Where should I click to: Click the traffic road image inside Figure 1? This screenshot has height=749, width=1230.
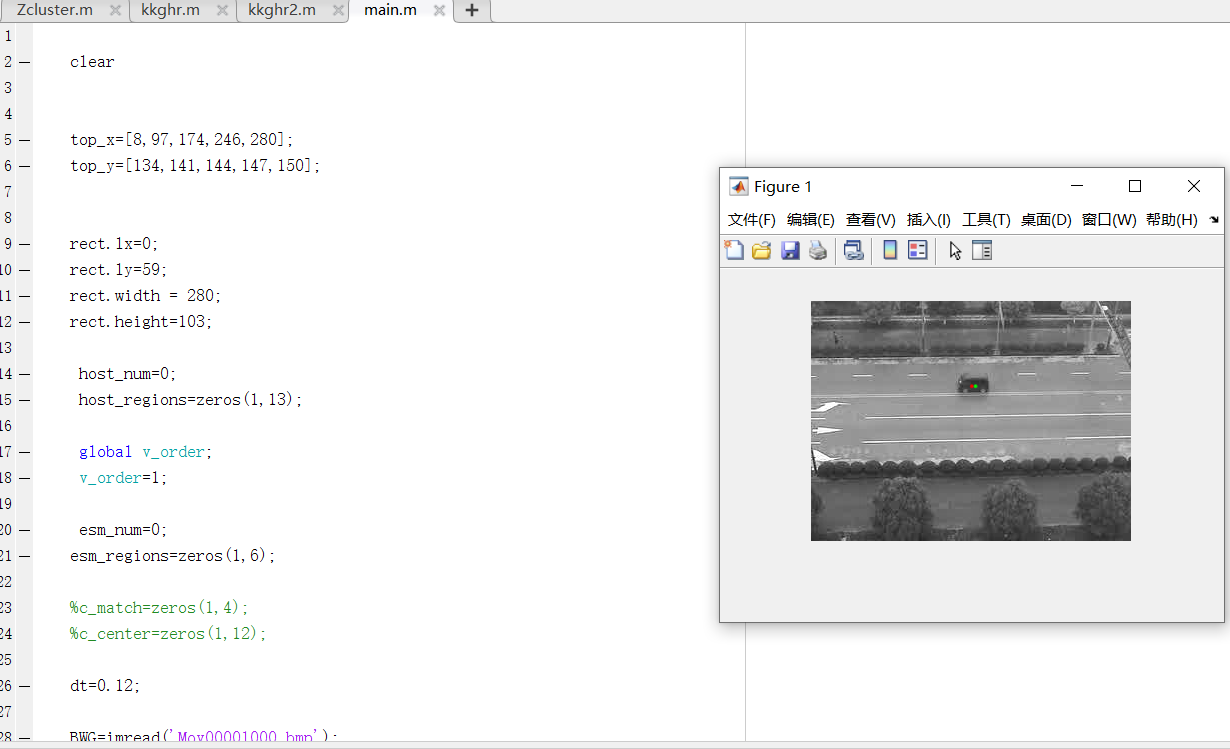pyautogui.click(x=969, y=420)
